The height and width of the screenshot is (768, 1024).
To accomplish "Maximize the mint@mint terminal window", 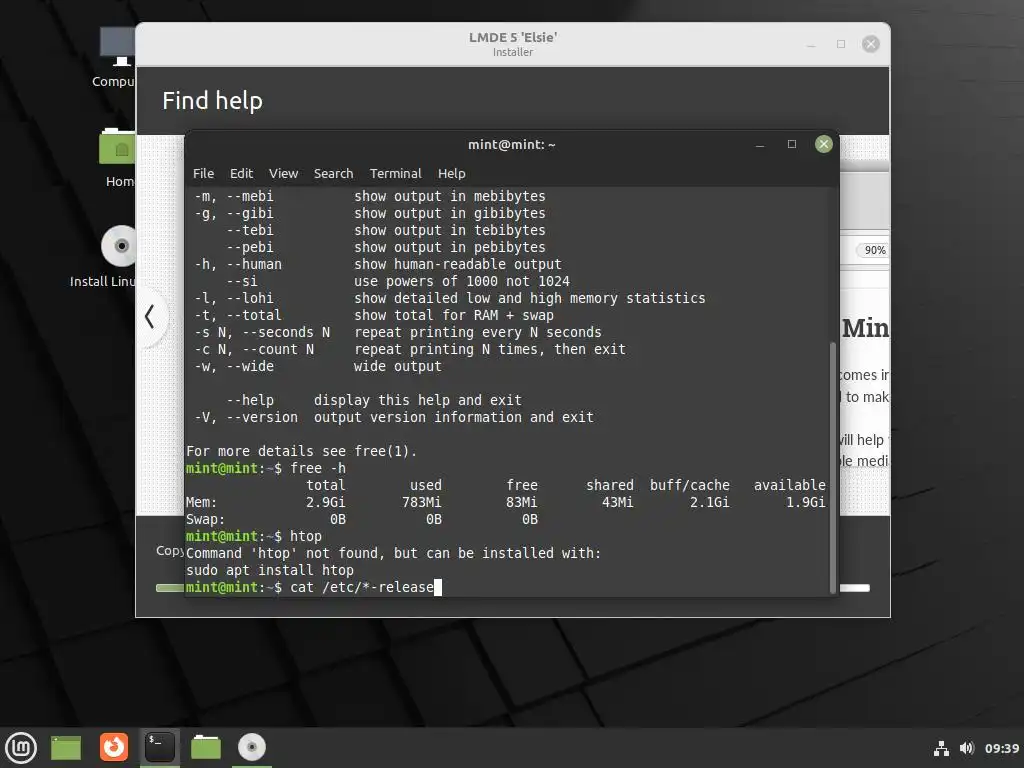I will coord(792,144).
